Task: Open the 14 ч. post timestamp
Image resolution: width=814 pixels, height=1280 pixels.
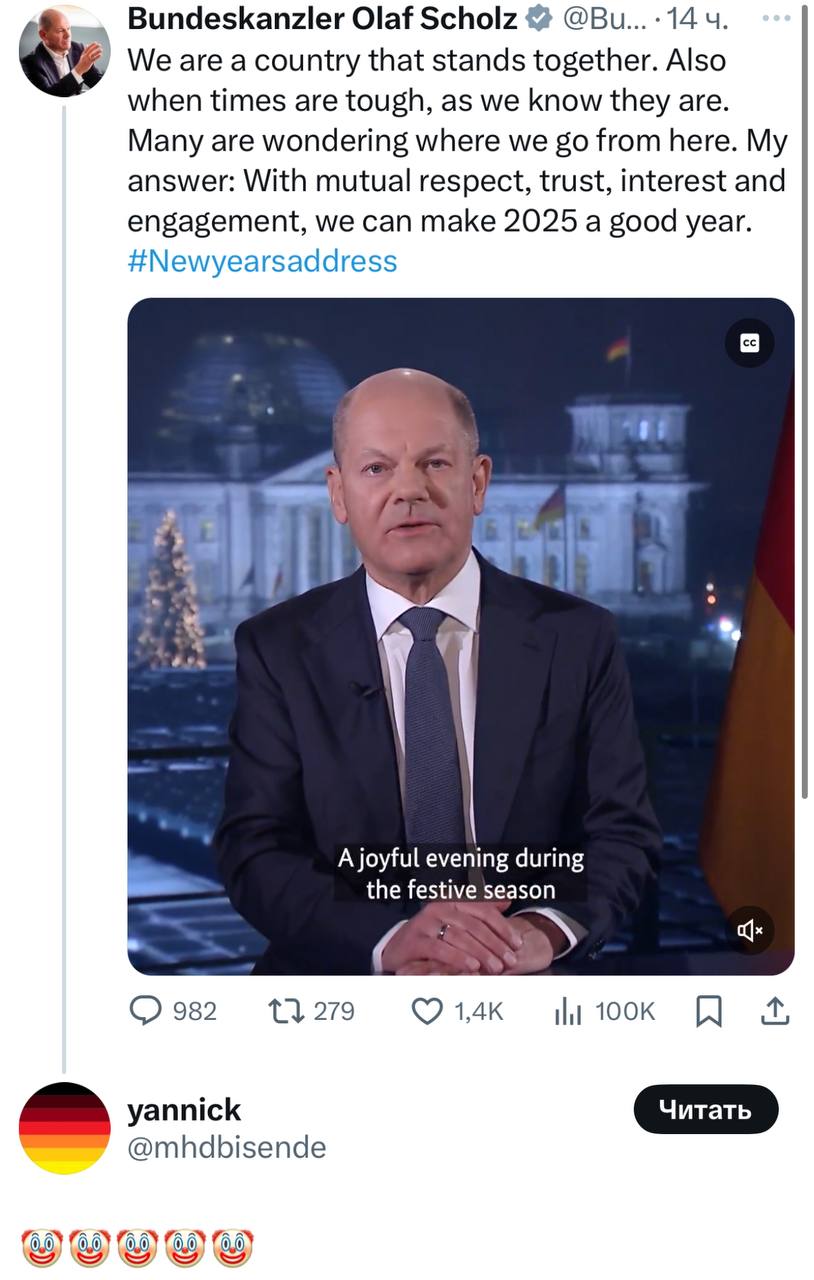Action: coord(697,18)
